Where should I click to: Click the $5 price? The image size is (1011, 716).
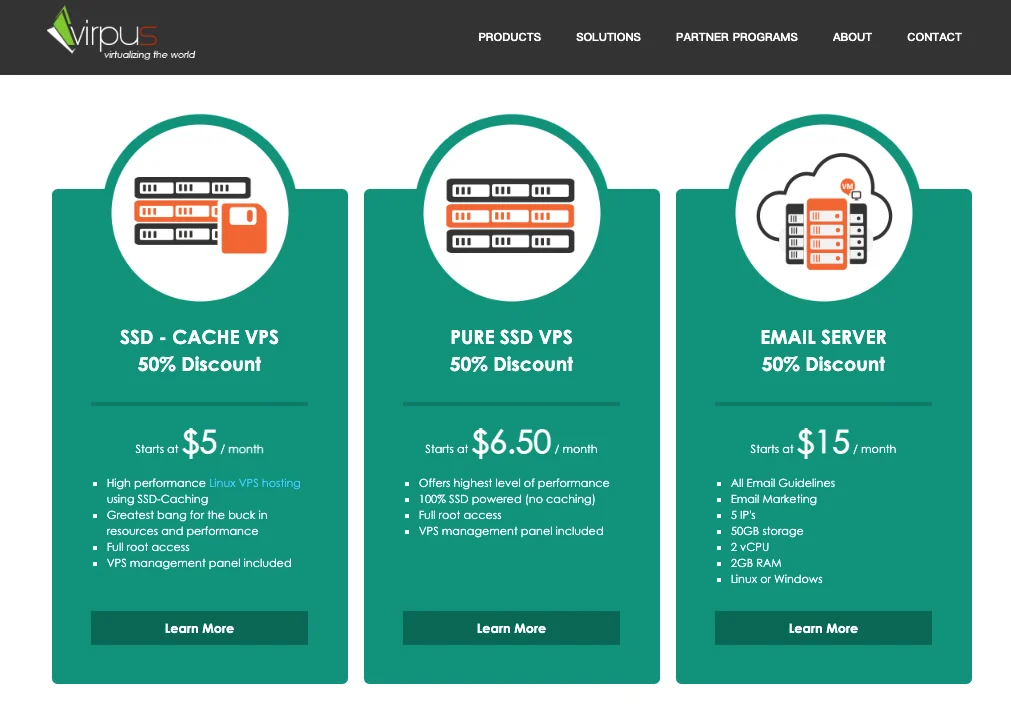pyautogui.click(x=200, y=443)
